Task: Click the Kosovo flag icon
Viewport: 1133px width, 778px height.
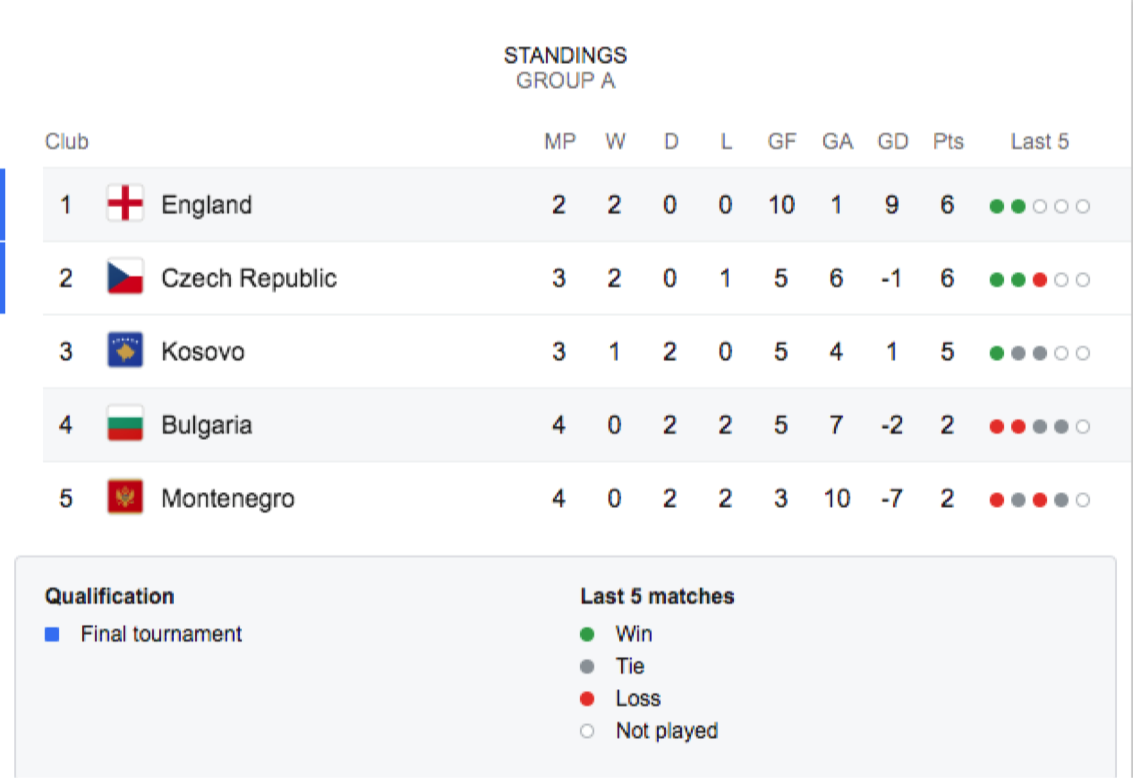Action: (125, 350)
